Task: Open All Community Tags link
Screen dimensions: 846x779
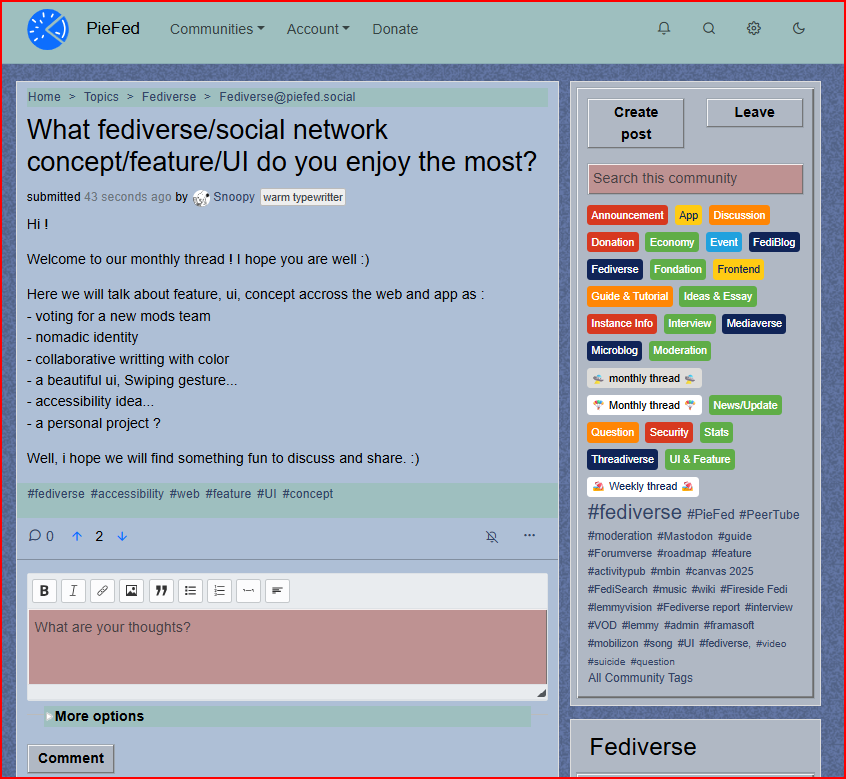Action: click(640, 678)
